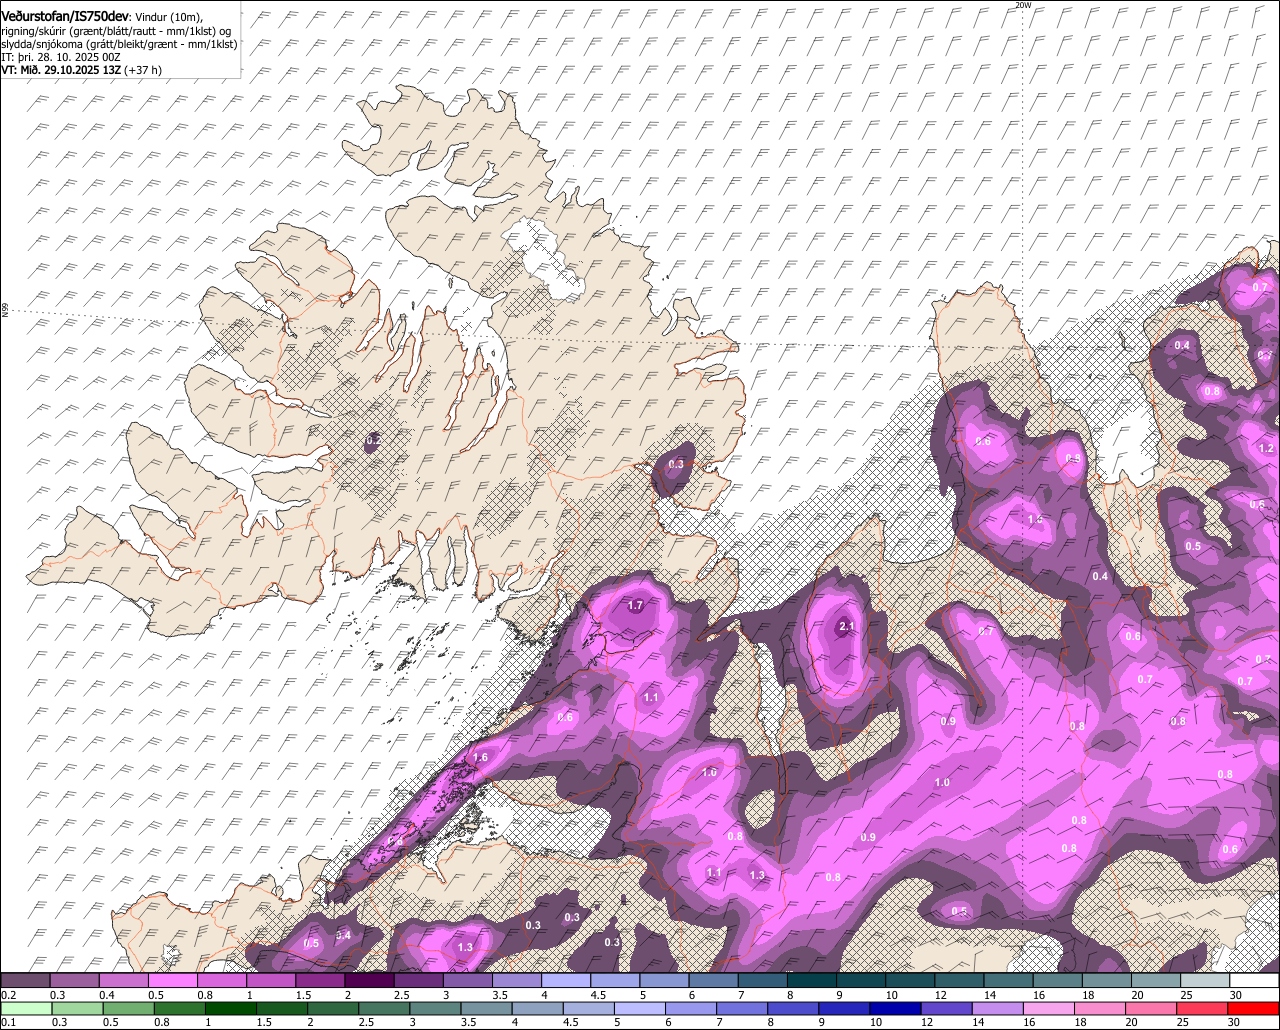Click the 3.5 label under the top legend row
The height and width of the screenshot is (1030, 1280).
(x=500, y=995)
